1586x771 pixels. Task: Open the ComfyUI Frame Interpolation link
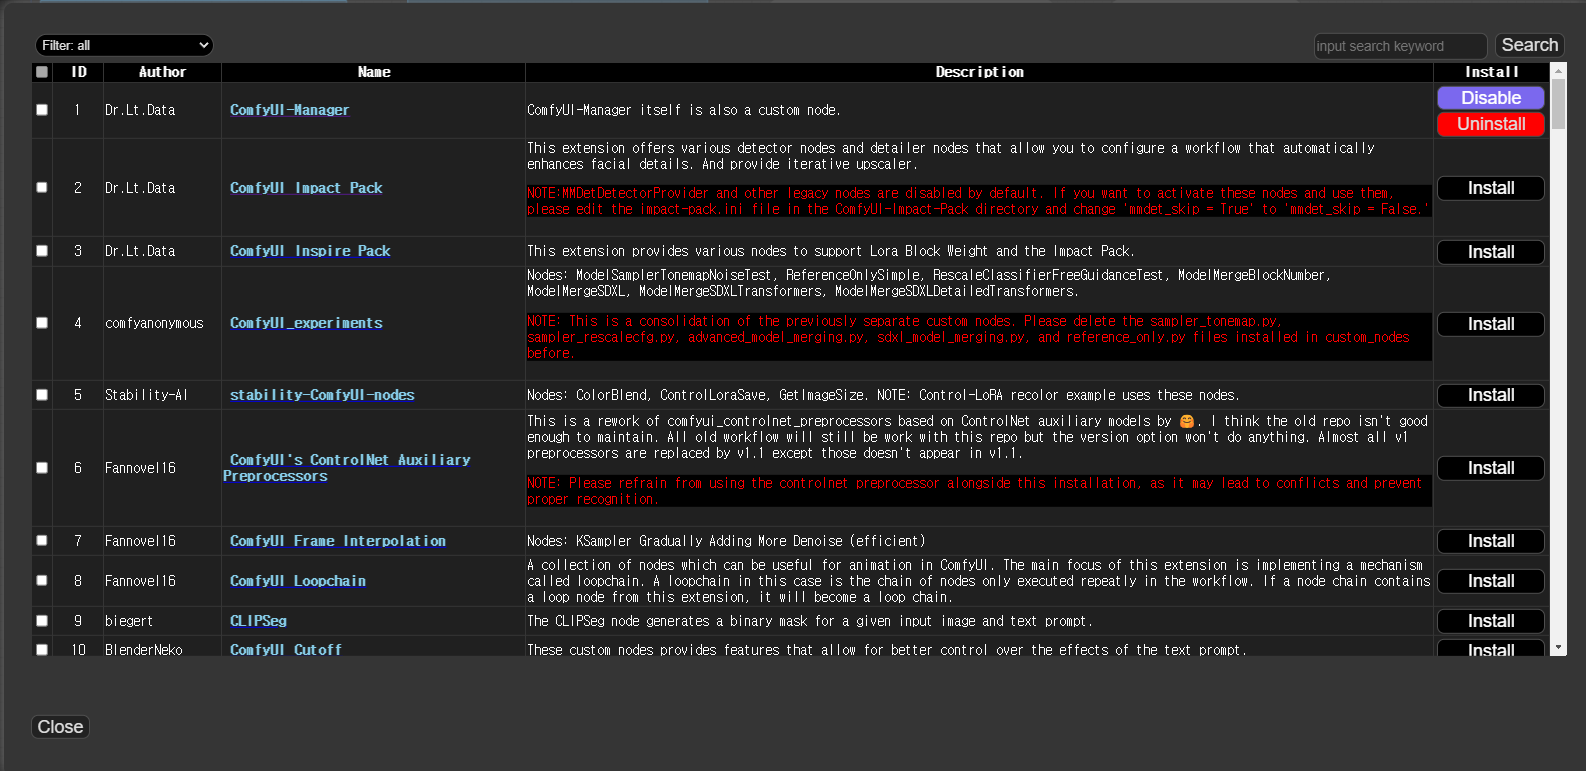(x=338, y=541)
